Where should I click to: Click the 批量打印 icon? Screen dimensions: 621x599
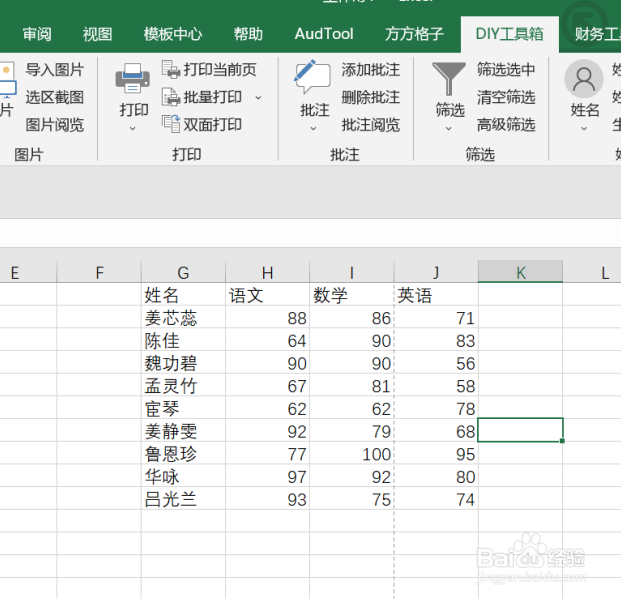pyautogui.click(x=171, y=97)
